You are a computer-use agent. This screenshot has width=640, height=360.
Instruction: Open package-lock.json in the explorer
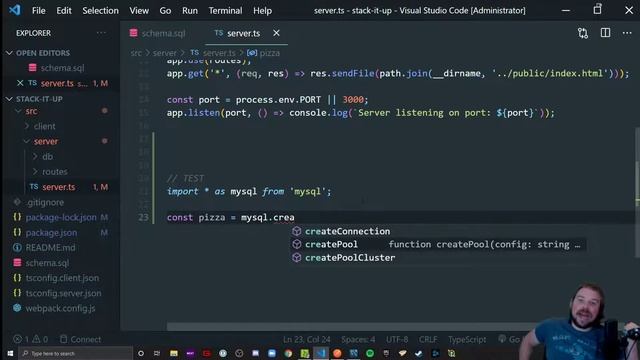(61, 217)
